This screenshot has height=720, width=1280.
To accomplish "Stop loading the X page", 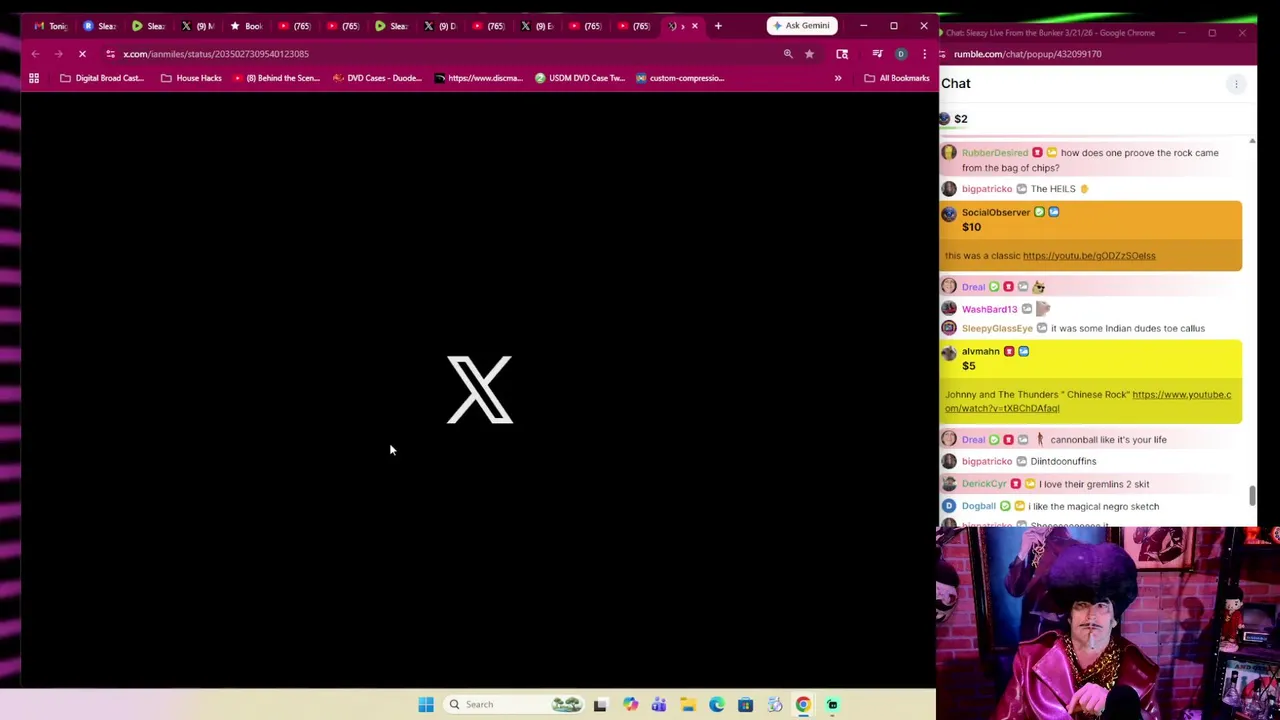I will (x=83, y=54).
